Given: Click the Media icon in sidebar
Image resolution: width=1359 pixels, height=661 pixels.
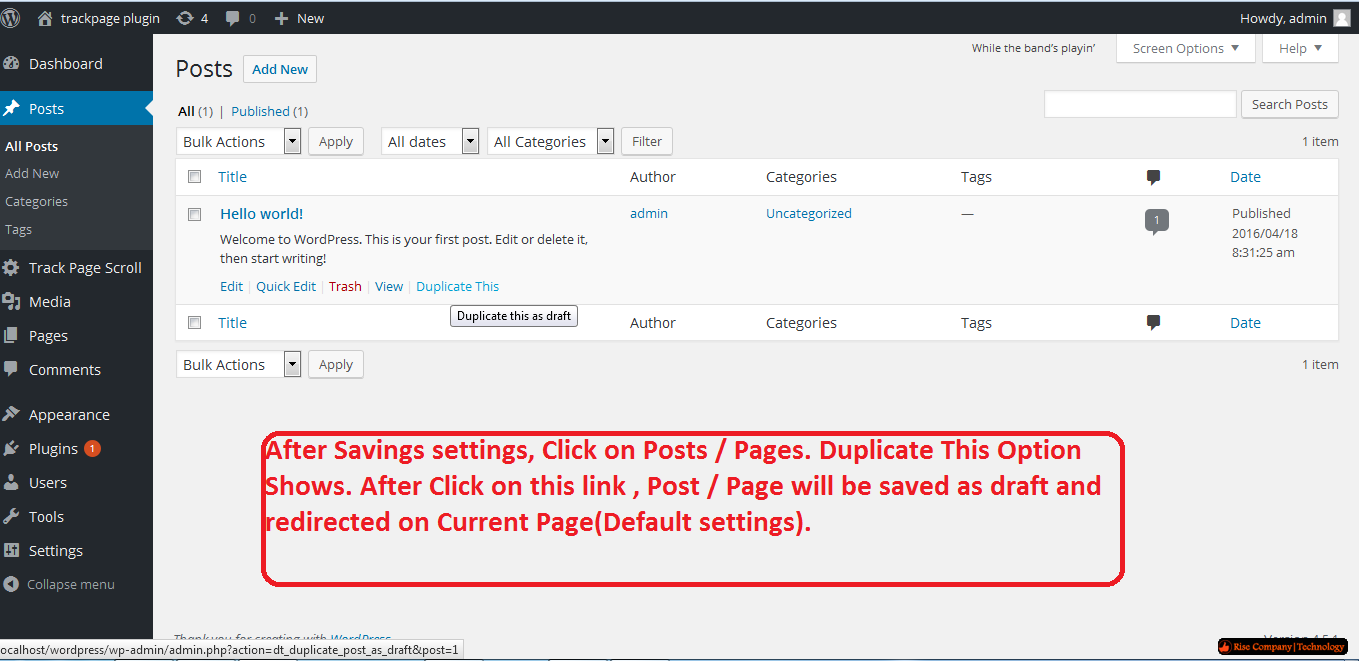Looking at the screenshot, I should 12,302.
